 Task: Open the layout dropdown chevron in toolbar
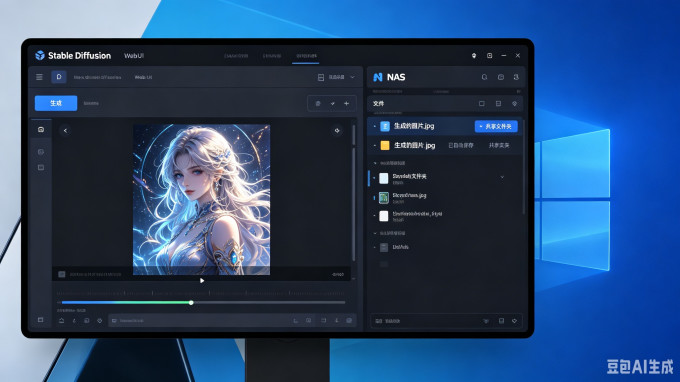coord(353,77)
